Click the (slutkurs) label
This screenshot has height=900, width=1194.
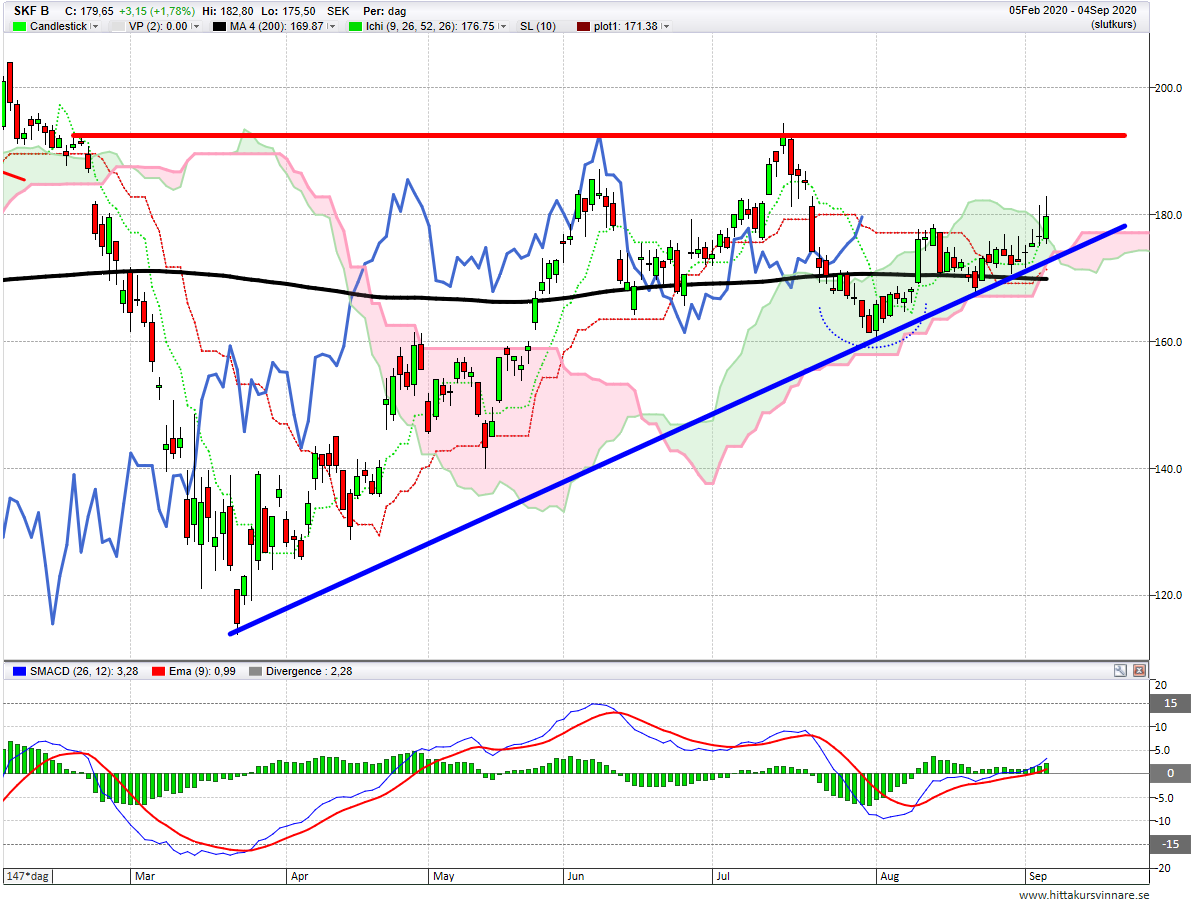pyautogui.click(x=1113, y=24)
